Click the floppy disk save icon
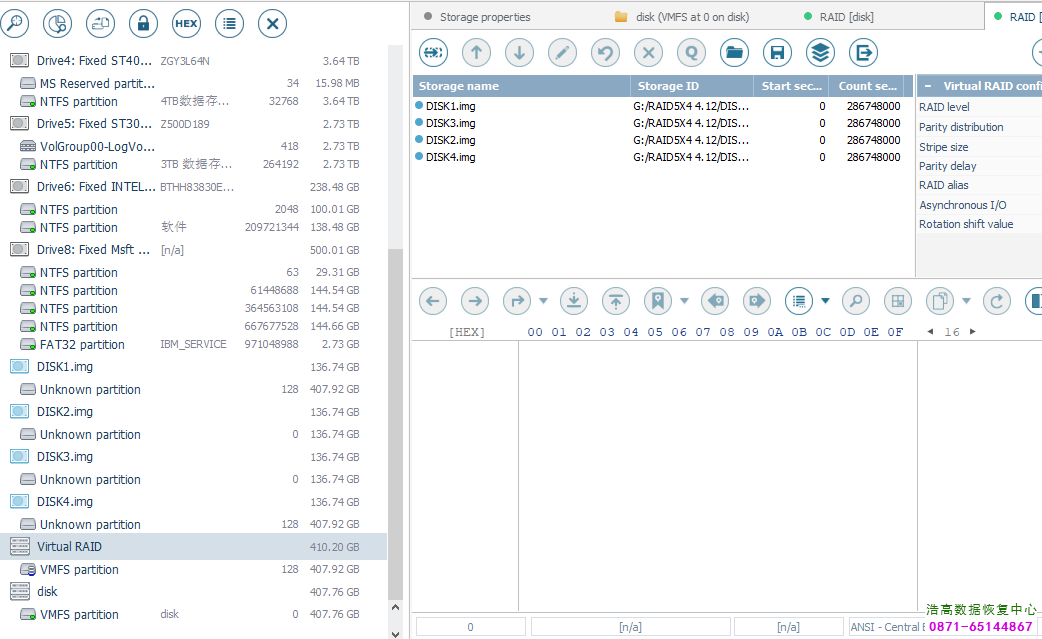The height and width of the screenshot is (639, 1042). click(777, 53)
